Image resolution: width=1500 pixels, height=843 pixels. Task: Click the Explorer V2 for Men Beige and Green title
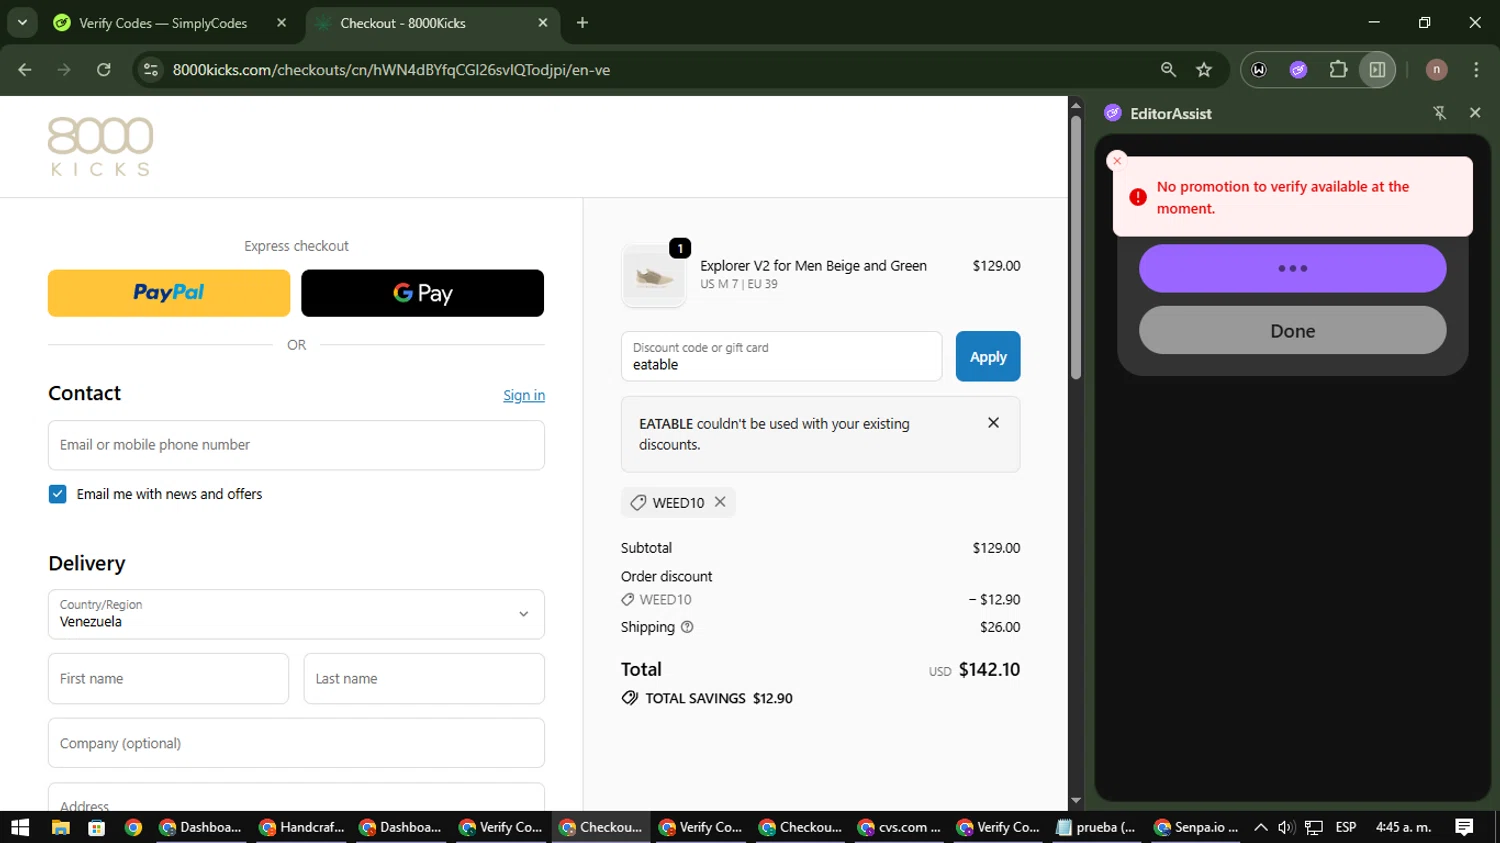coord(813,266)
